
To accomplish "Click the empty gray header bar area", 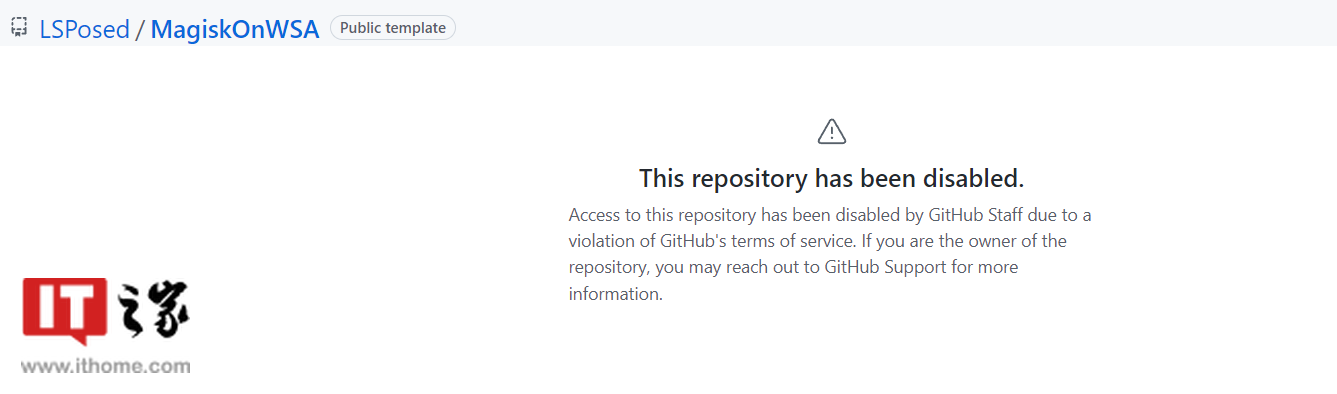I will 890,24.
